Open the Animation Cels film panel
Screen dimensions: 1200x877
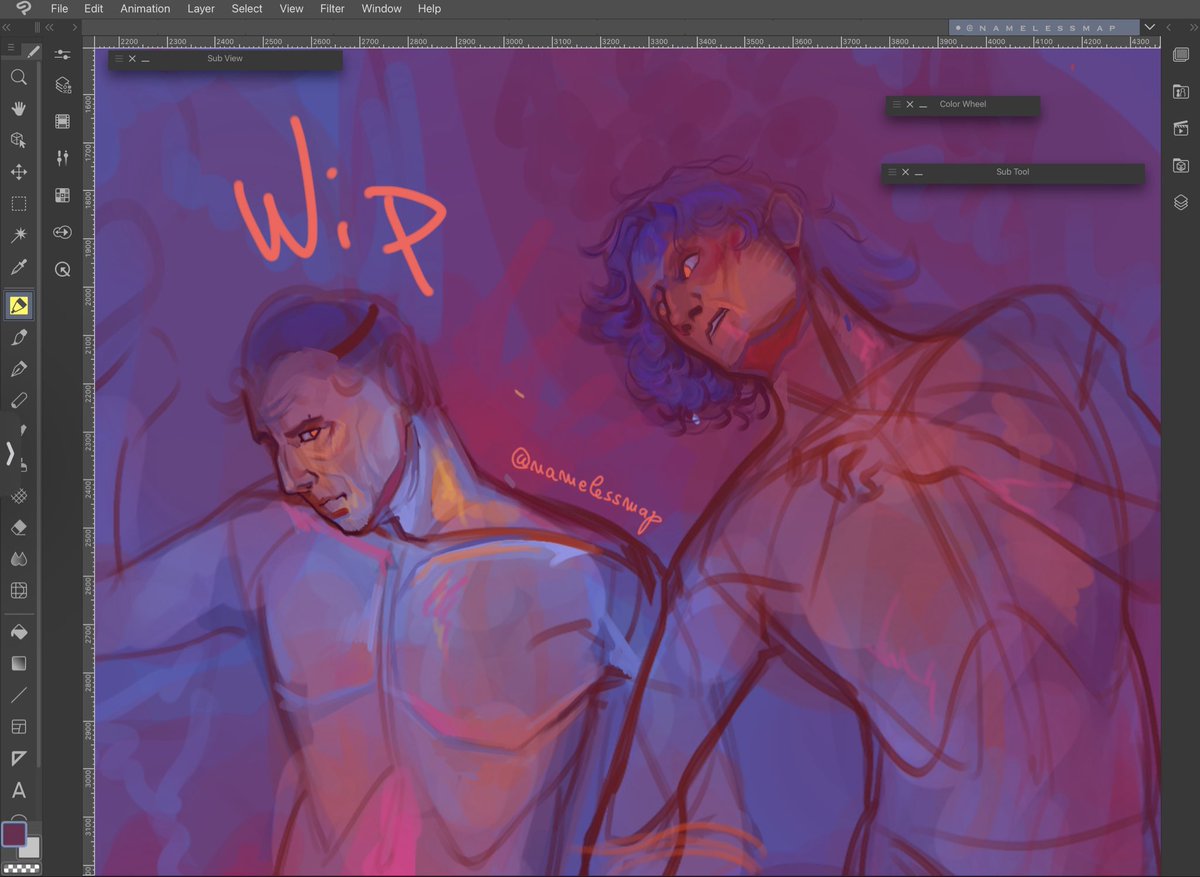(x=62, y=122)
